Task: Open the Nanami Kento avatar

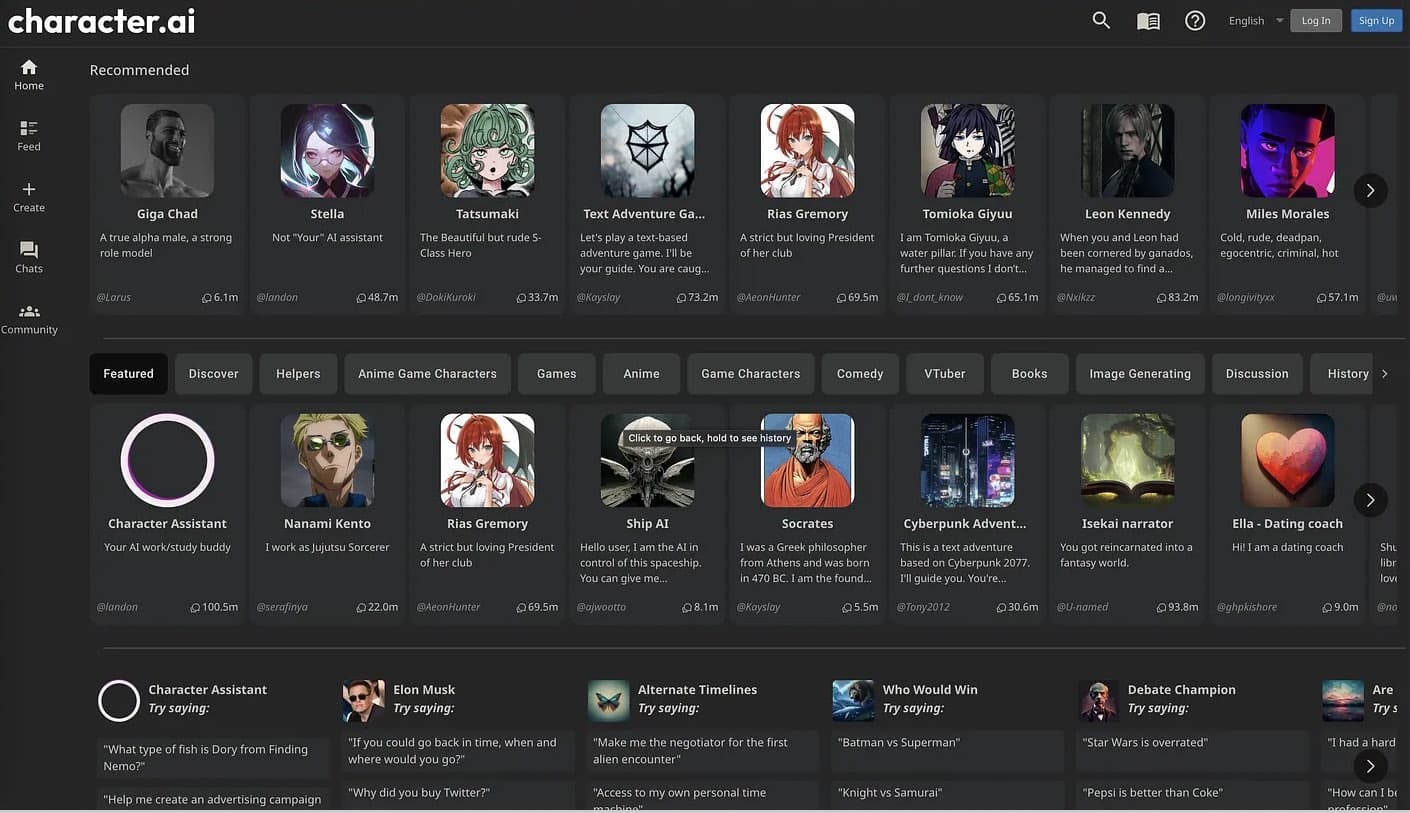Action: [x=327, y=460]
